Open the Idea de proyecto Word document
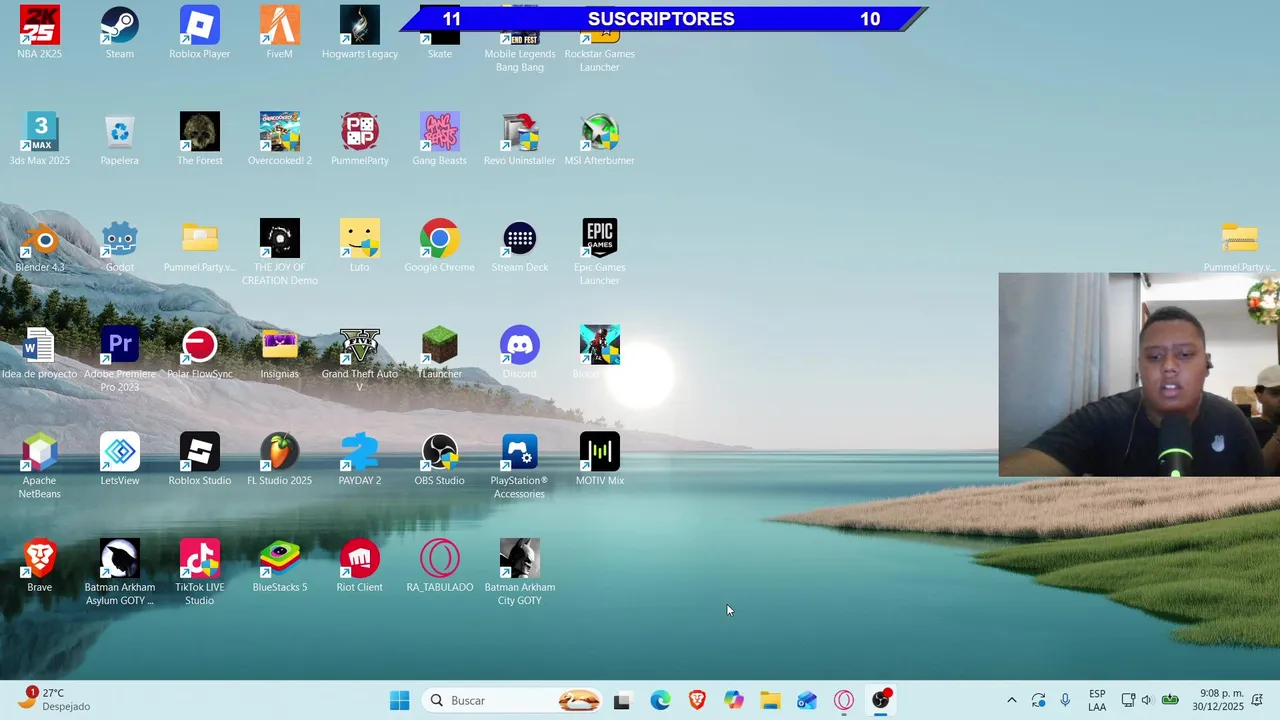1280x720 pixels. pyautogui.click(x=40, y=346)
